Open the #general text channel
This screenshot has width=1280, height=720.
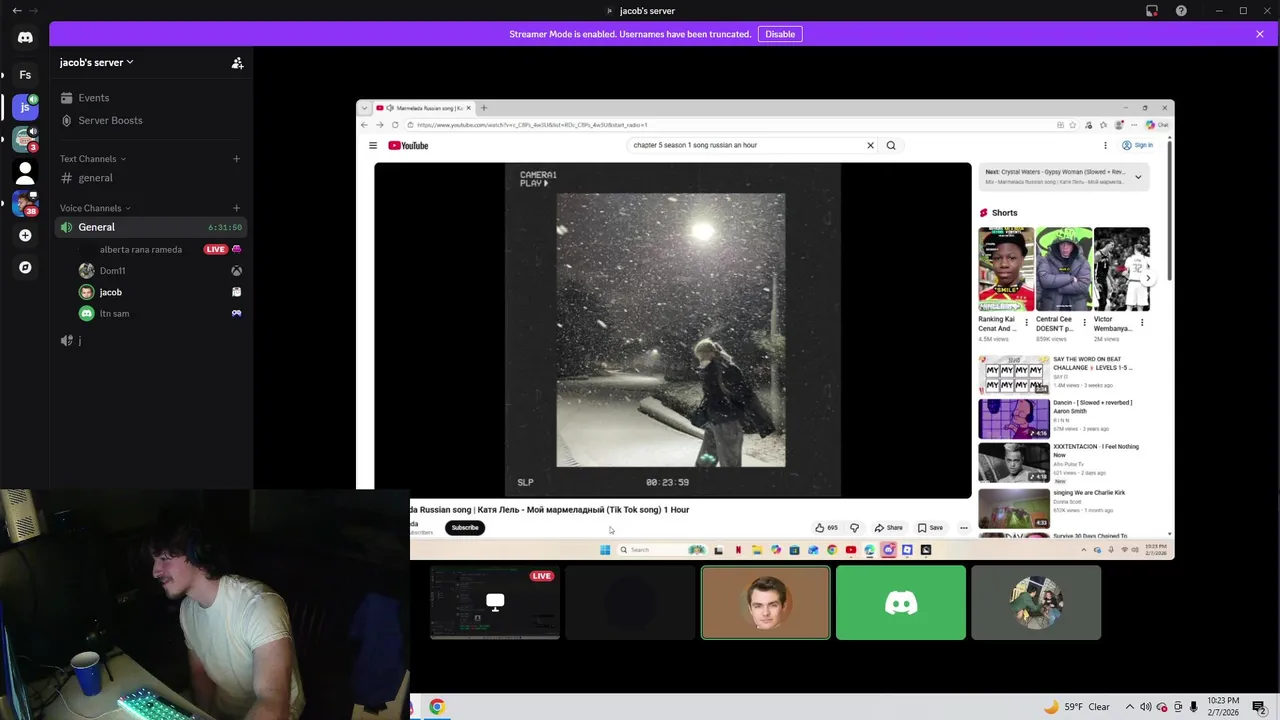click(x=150, y=178)
